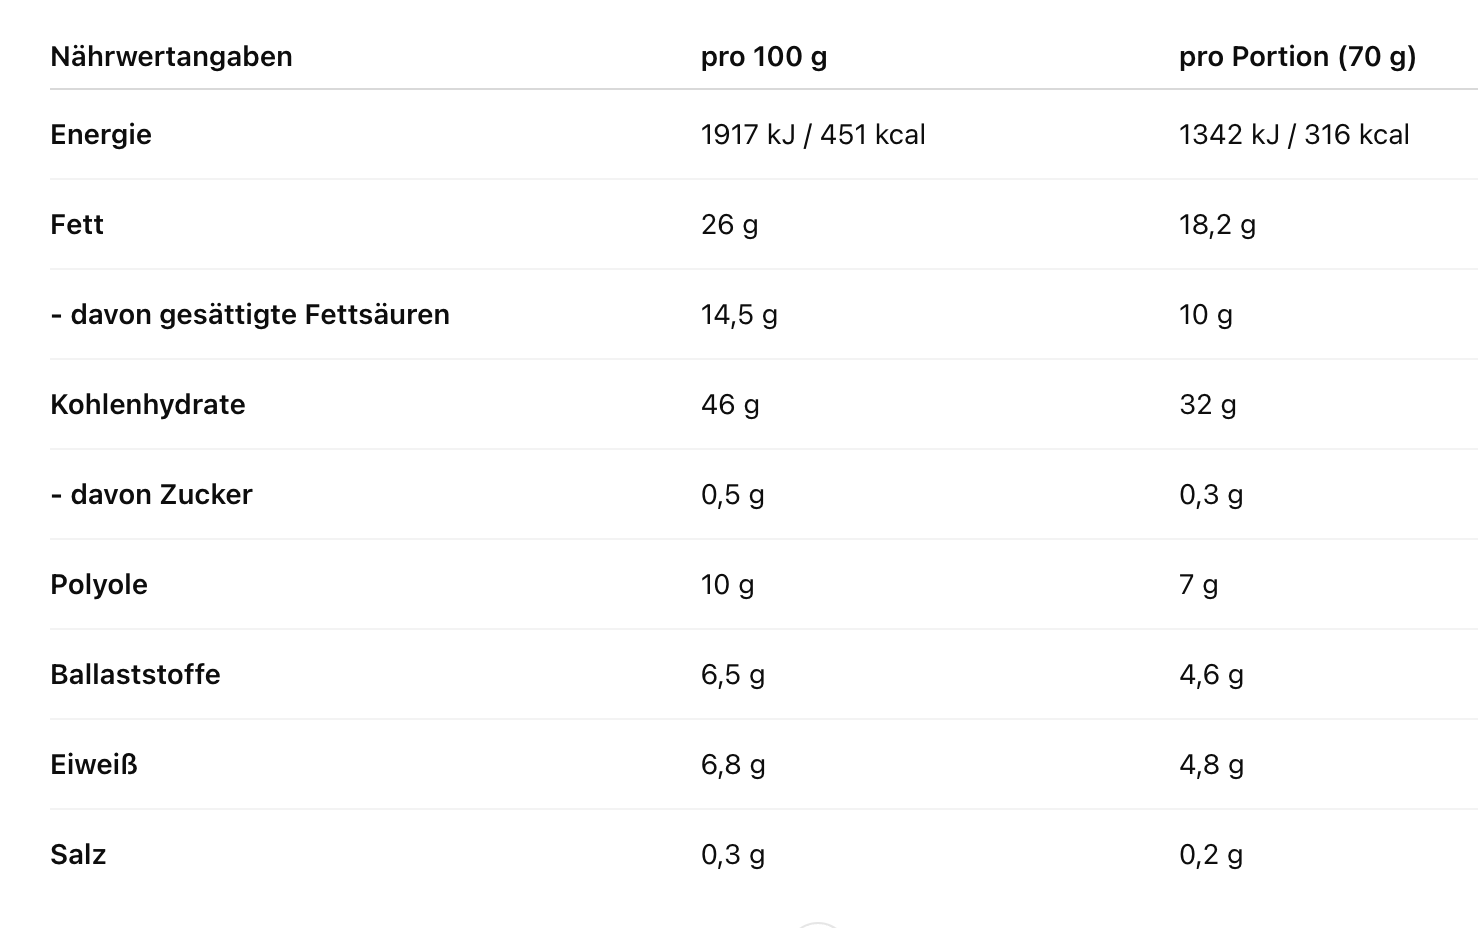1478x928 pixels.
Task: Click the 18,2 g fat per portion value
Action: point(1217,225)
